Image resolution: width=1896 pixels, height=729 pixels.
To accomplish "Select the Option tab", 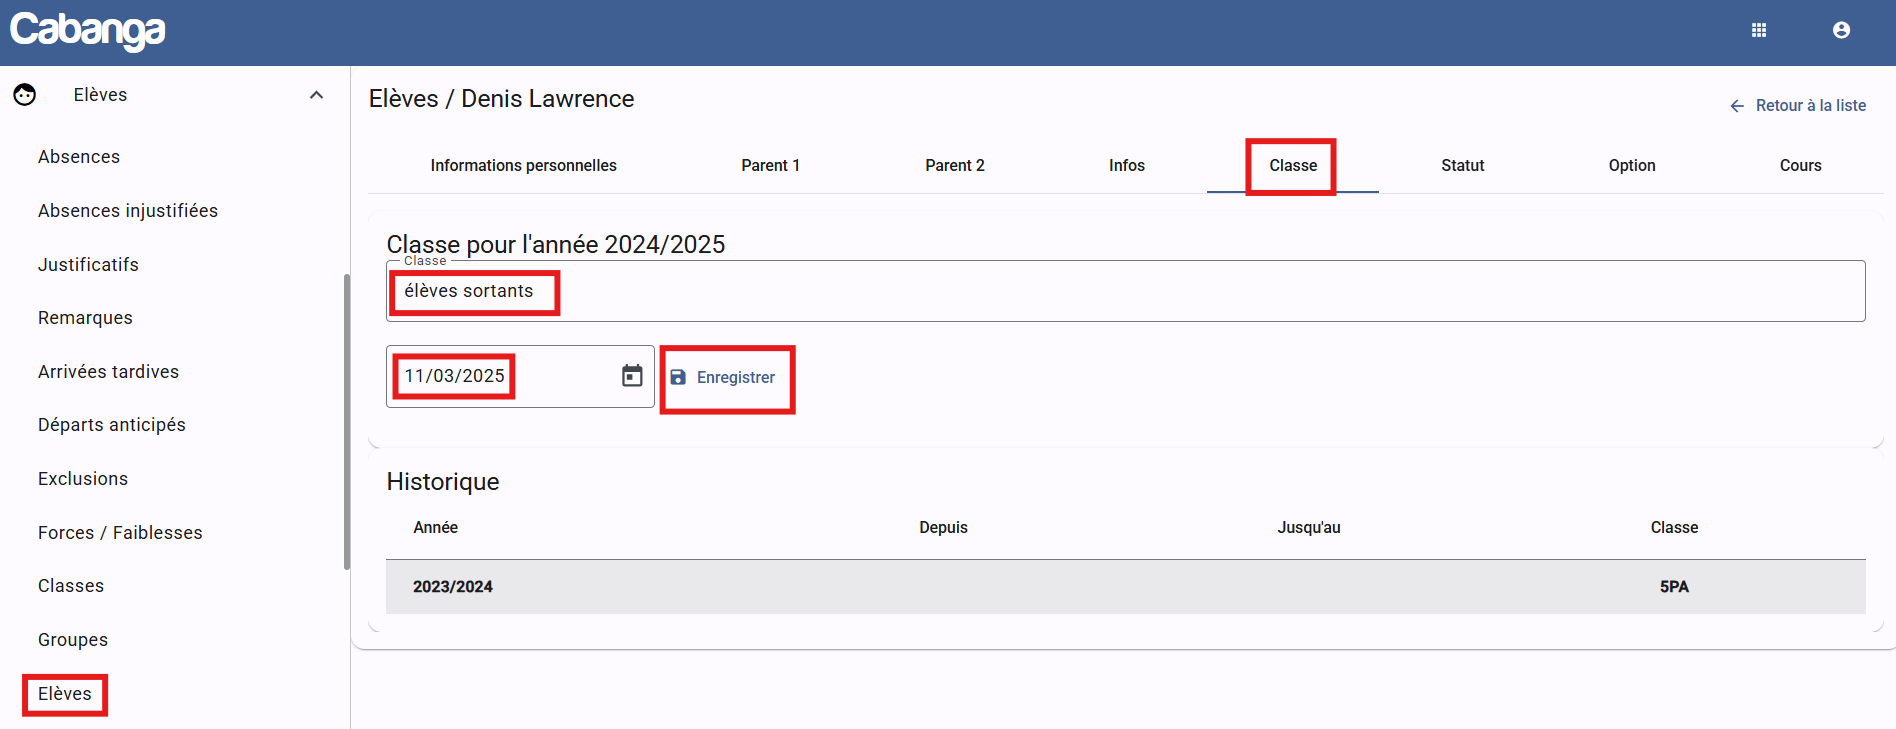I will click(x=1631, y=166).
